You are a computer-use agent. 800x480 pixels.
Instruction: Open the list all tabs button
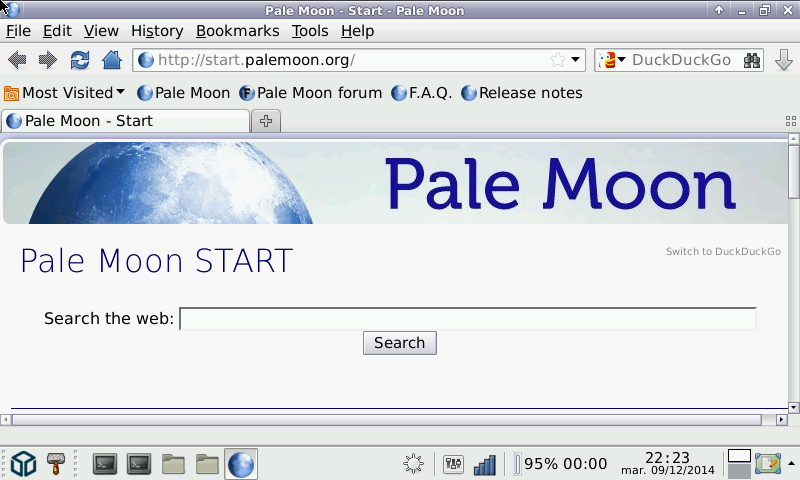click(x=790, y=121)
